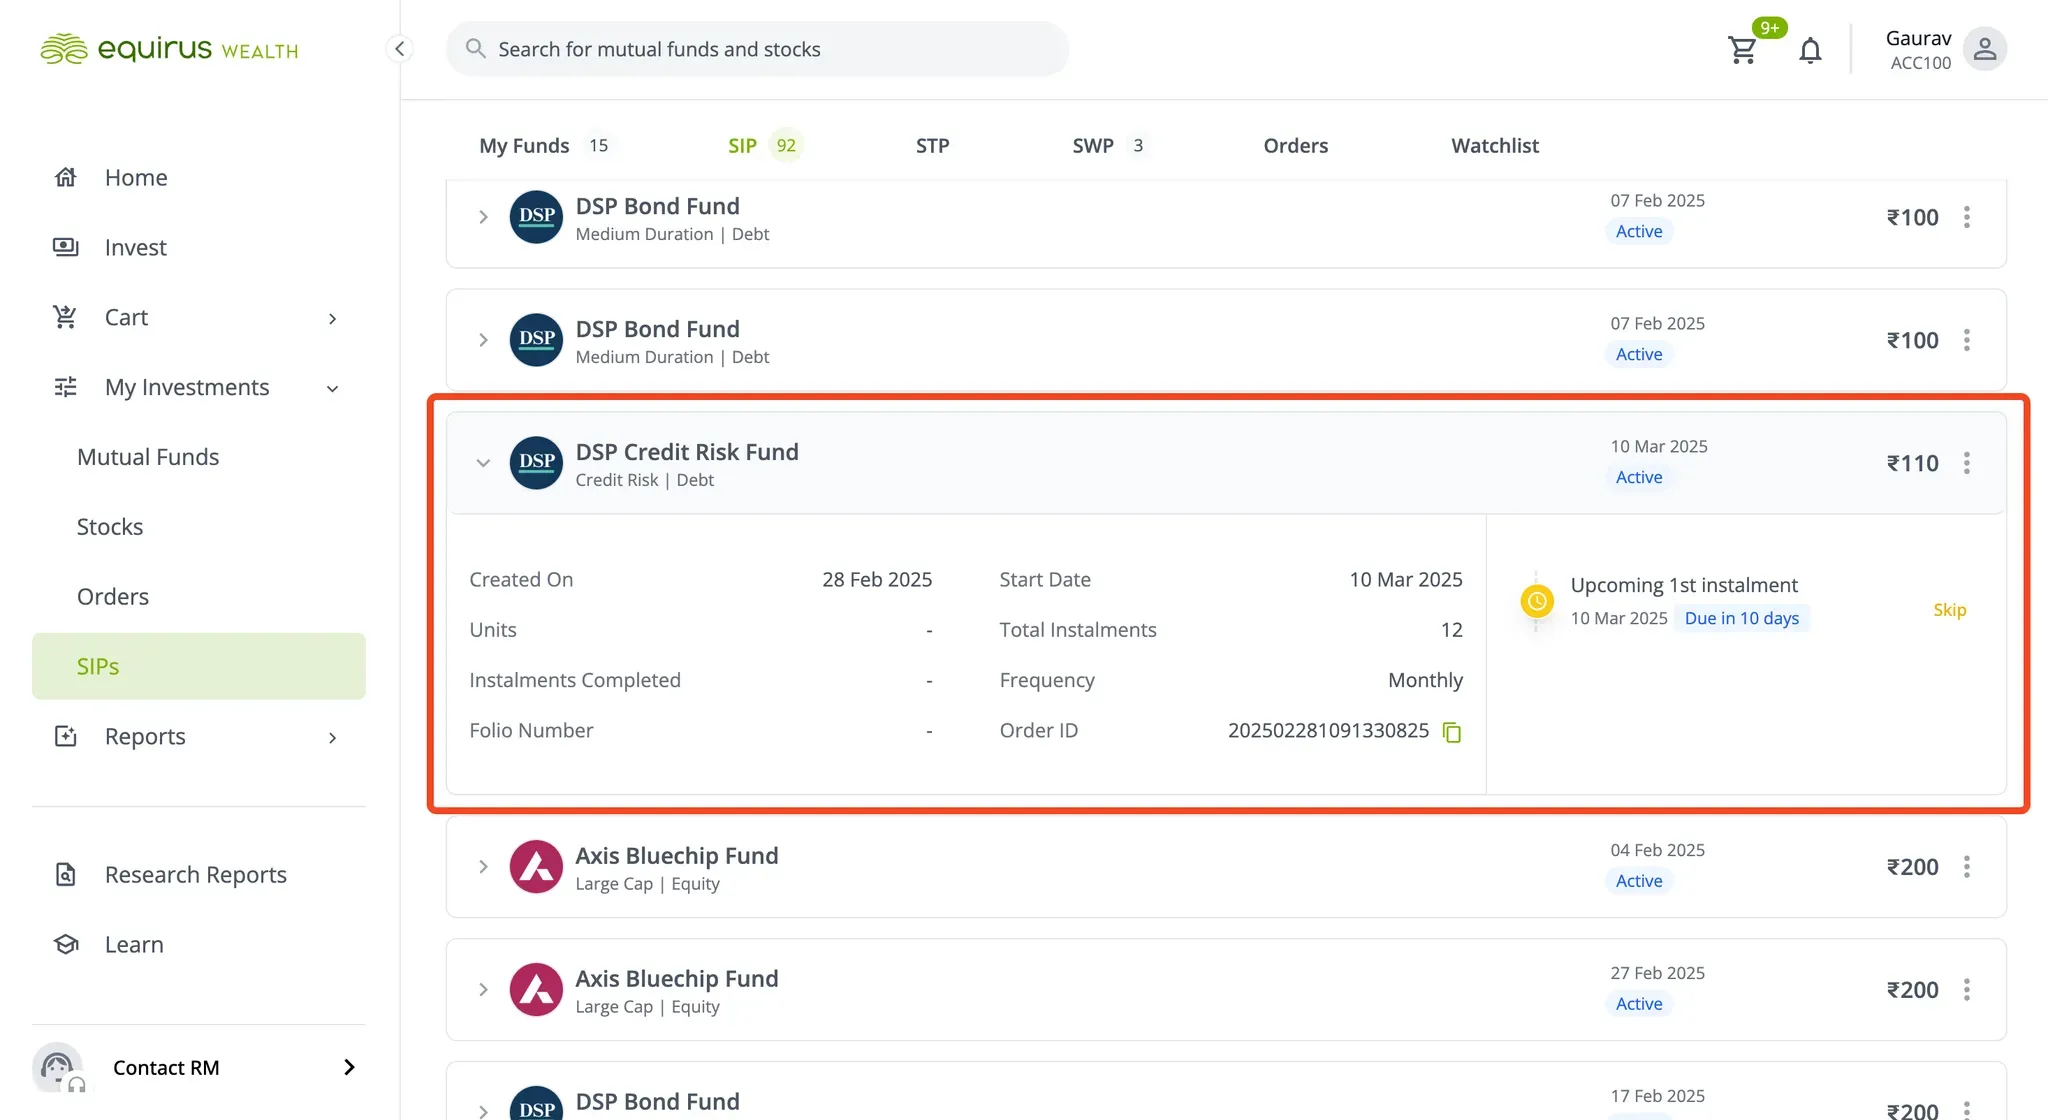The width and height of the screenshot is (2048, 1120).
Task: Click the upcoming instalment clock icon
Action: click(1537, 601)
